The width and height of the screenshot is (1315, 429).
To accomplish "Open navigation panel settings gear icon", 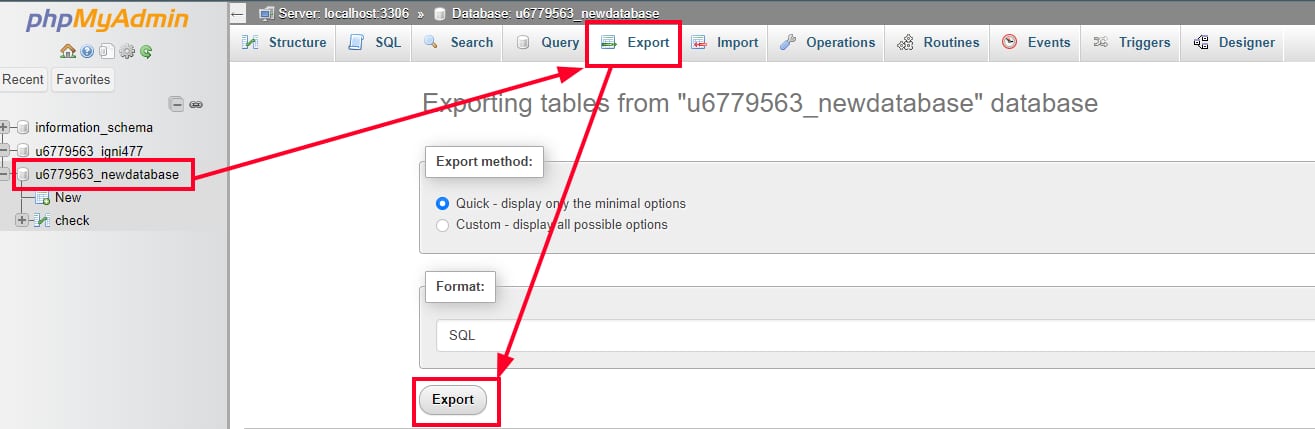I will pos(126,51).
